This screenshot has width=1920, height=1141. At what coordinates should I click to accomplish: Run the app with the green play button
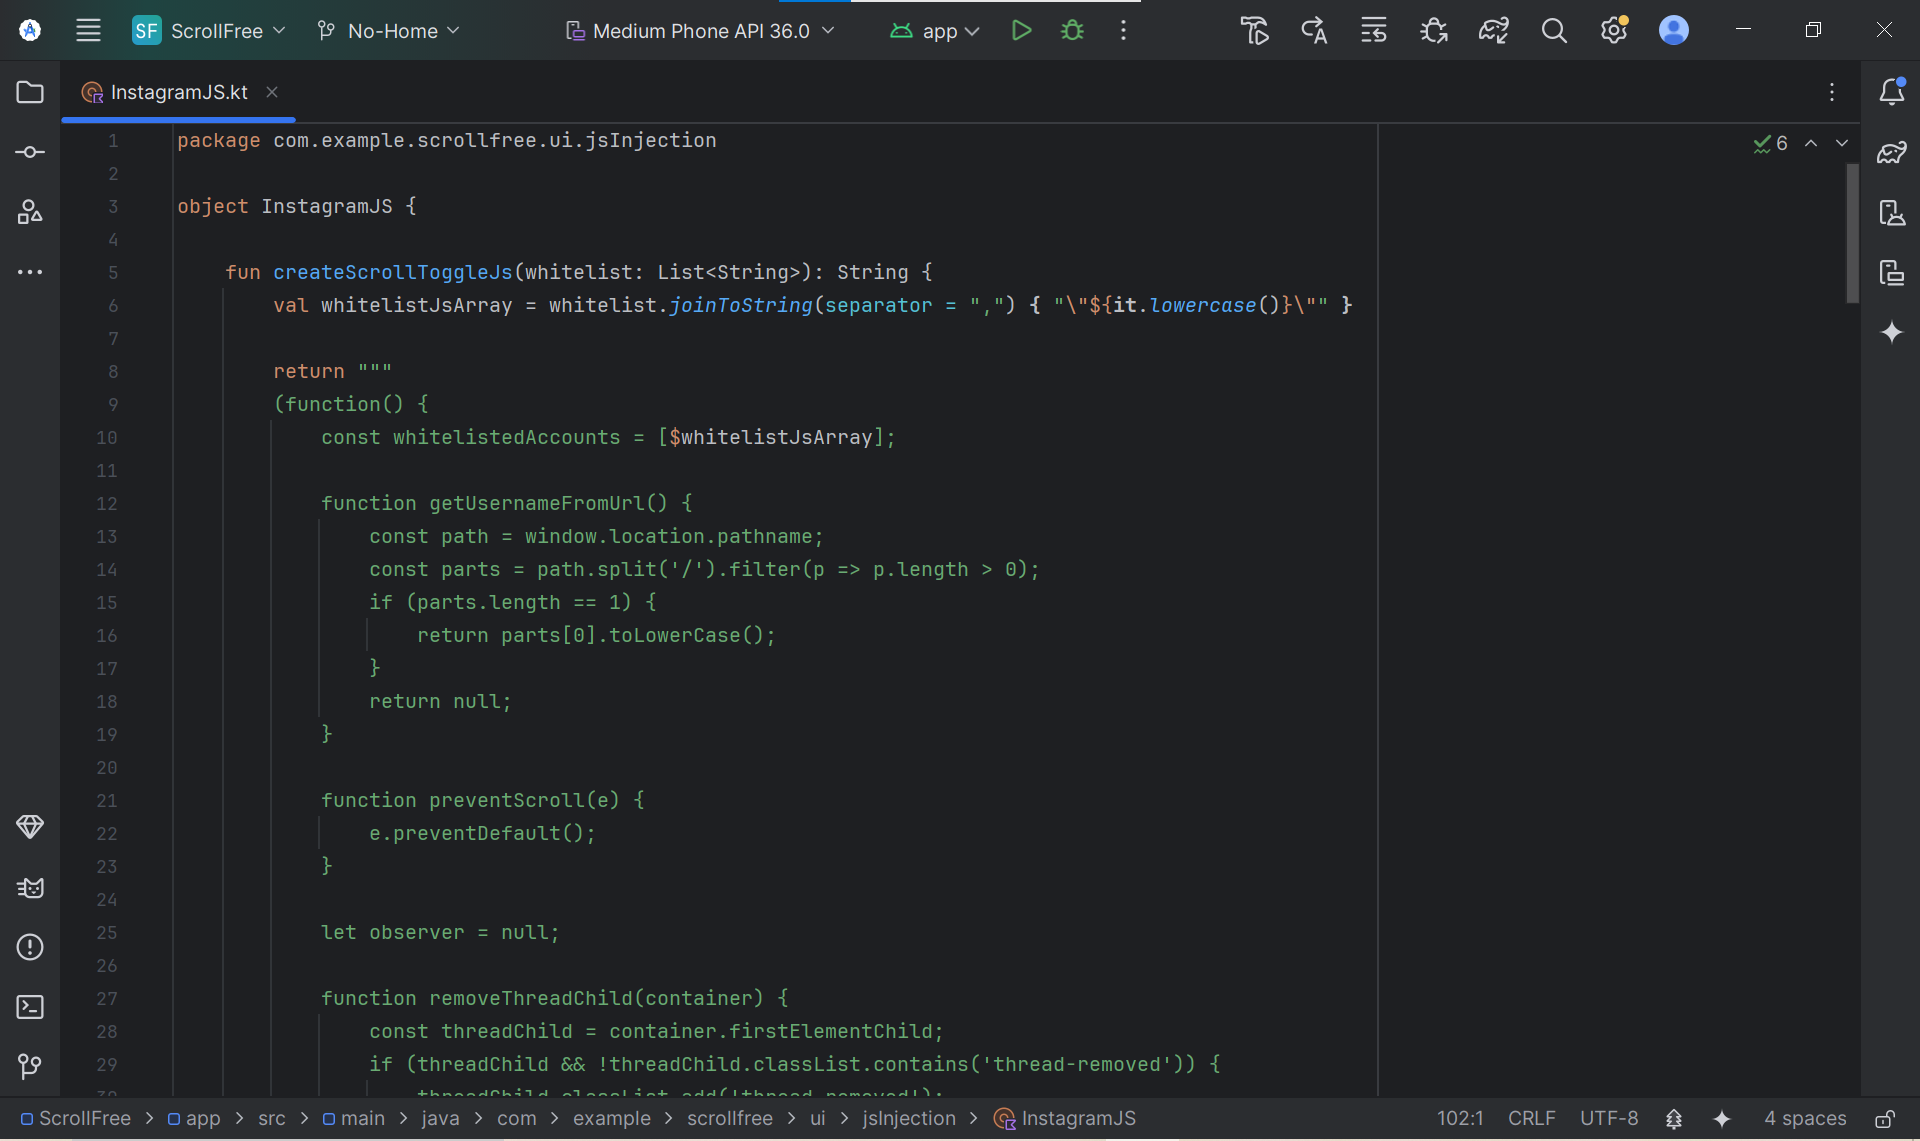pyautogui.click(x=1021, y=30)
